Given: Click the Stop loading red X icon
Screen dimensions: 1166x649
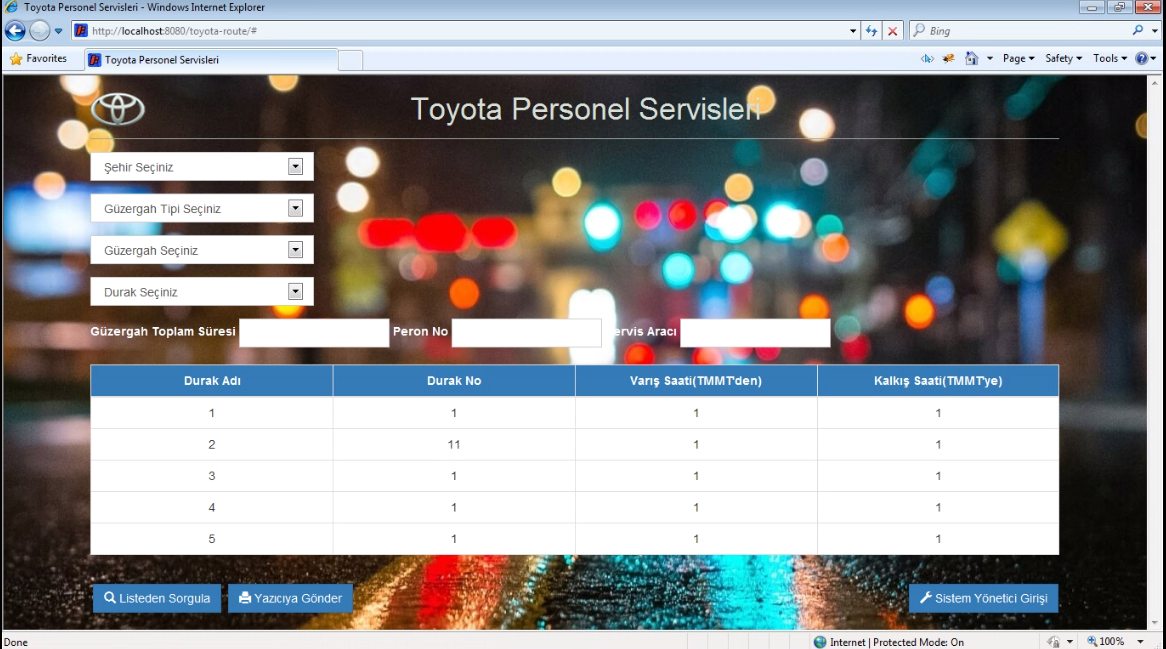Looking at the screenshot, I should [892, 30].
